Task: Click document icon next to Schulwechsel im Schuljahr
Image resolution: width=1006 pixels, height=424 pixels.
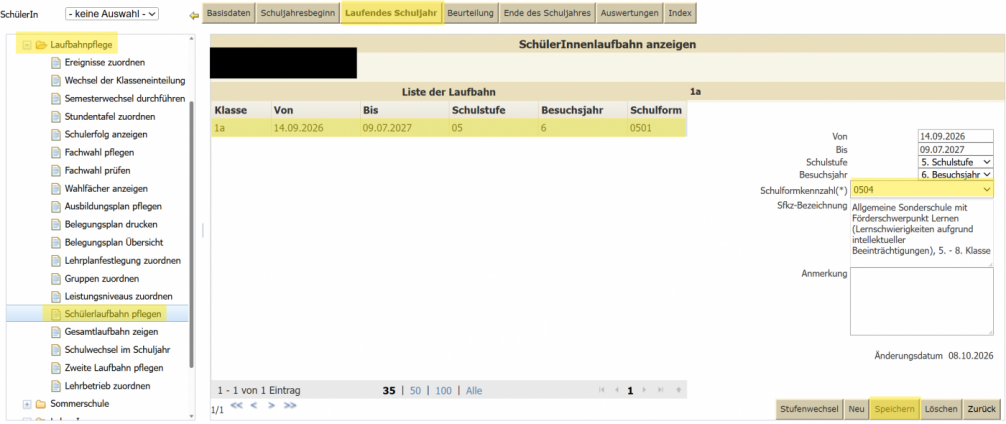Action: point(55,350)
